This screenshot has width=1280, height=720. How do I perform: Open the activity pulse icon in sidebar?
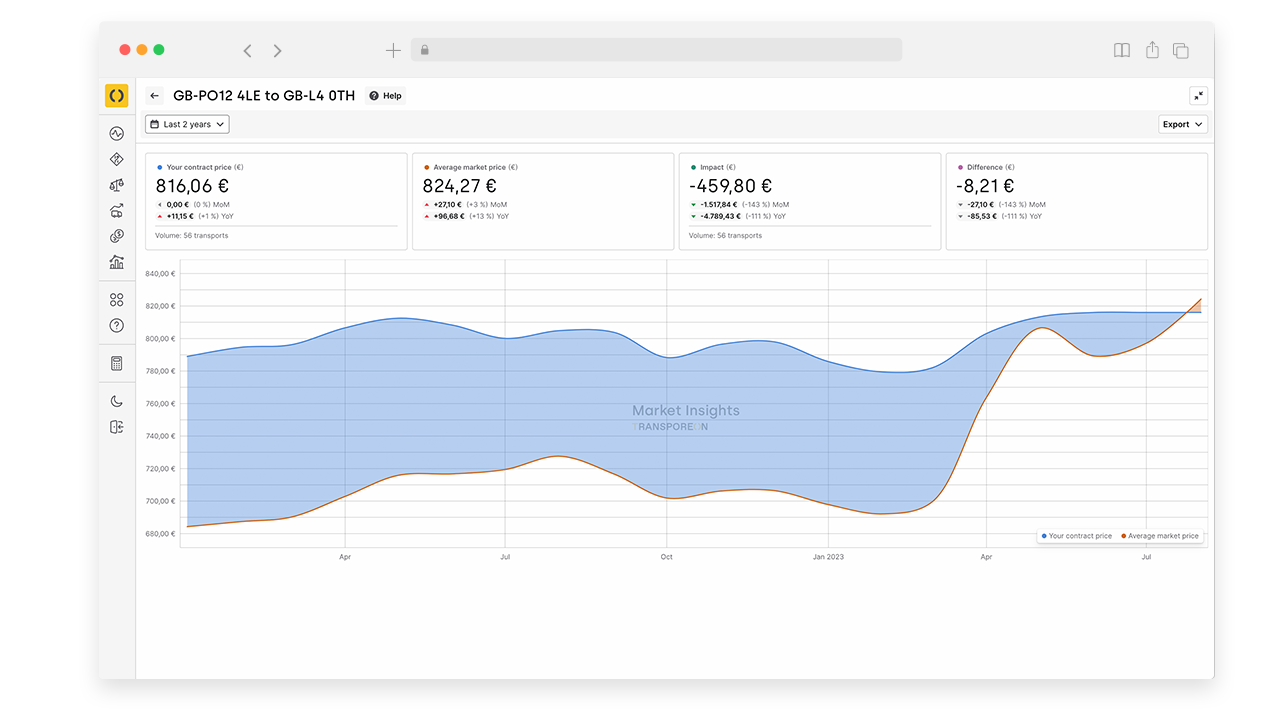pyautogui.click(x=117, y=133)
